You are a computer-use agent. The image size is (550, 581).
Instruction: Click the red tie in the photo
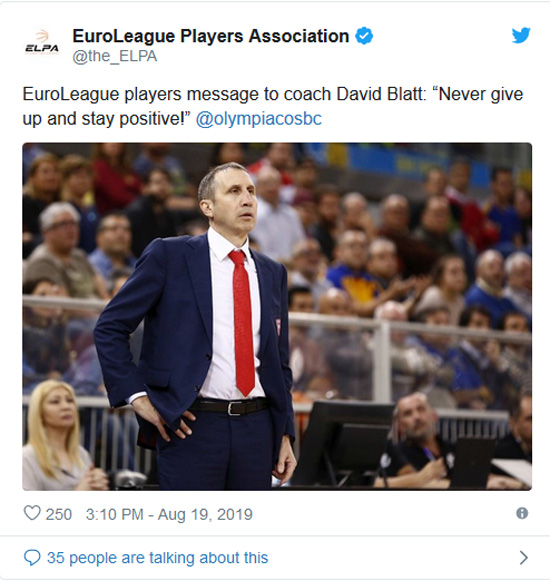pyautogui.click(x=242, y=322)
